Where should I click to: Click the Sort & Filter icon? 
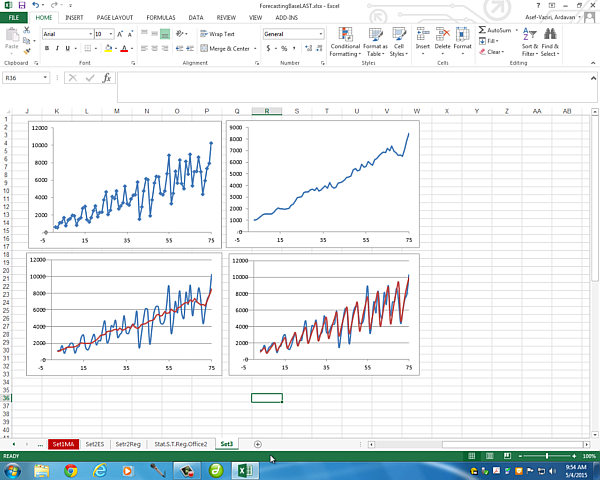[530, 34]
